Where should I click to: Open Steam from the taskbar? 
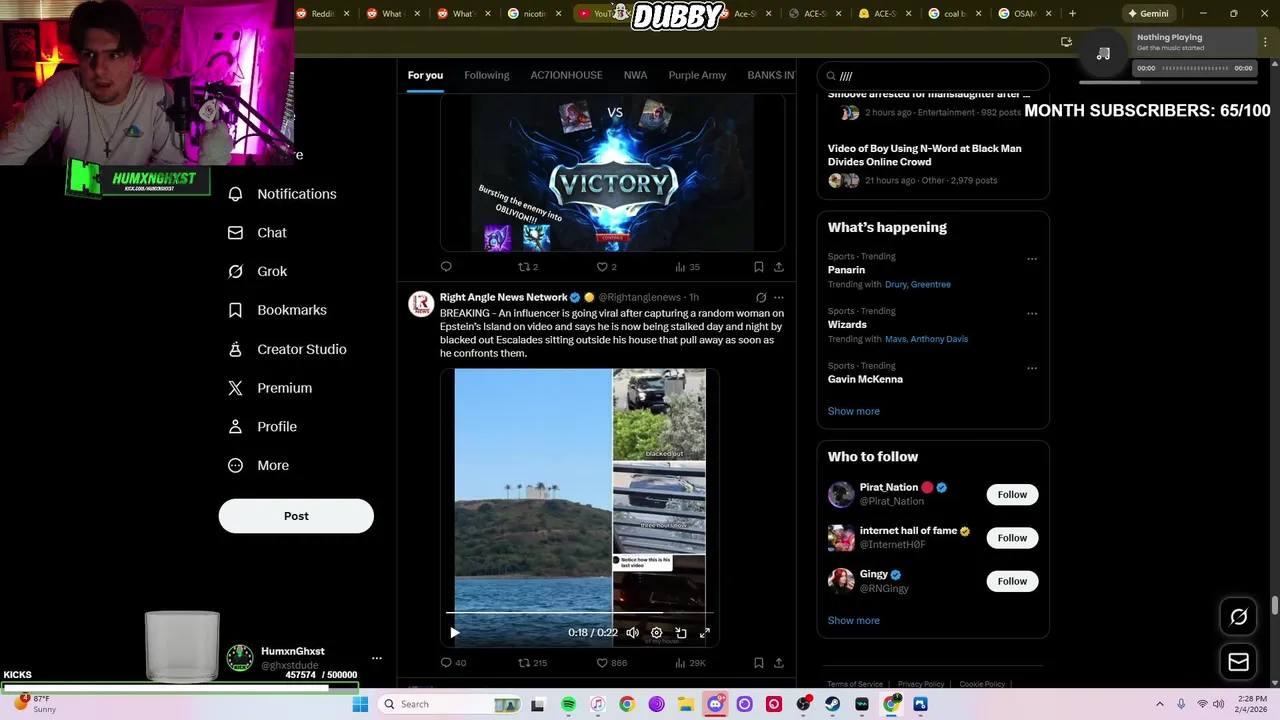tap(832, 704)
